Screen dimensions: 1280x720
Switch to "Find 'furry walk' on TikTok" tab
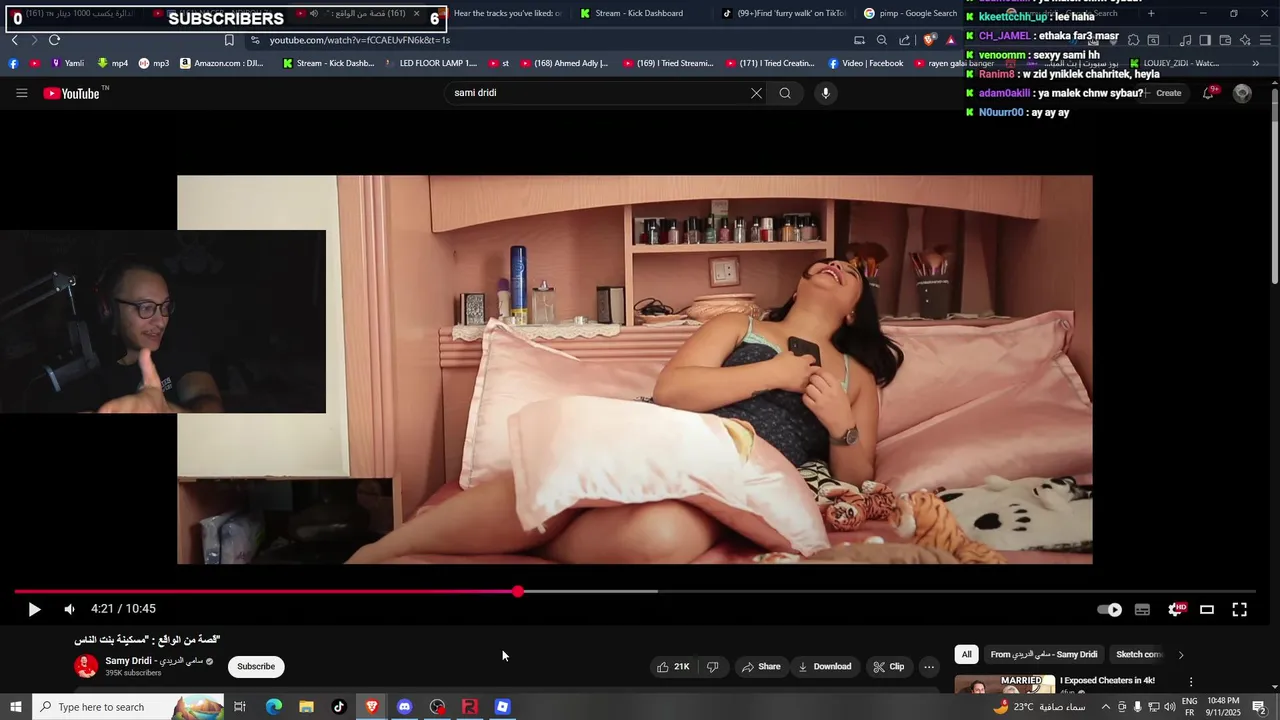[783, 13]
